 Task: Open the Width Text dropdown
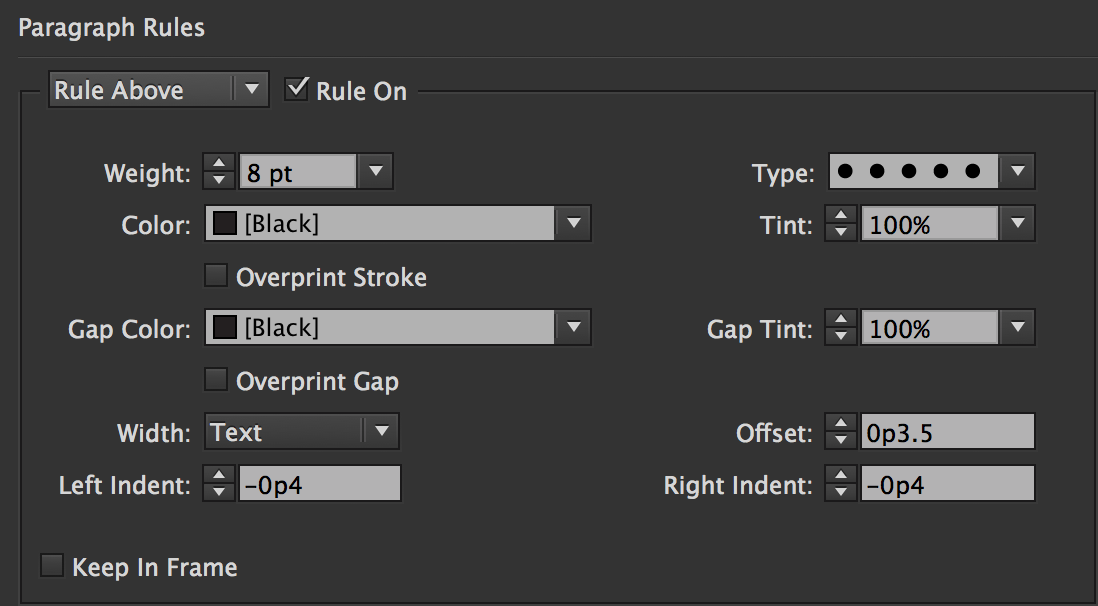pos(301,432)
